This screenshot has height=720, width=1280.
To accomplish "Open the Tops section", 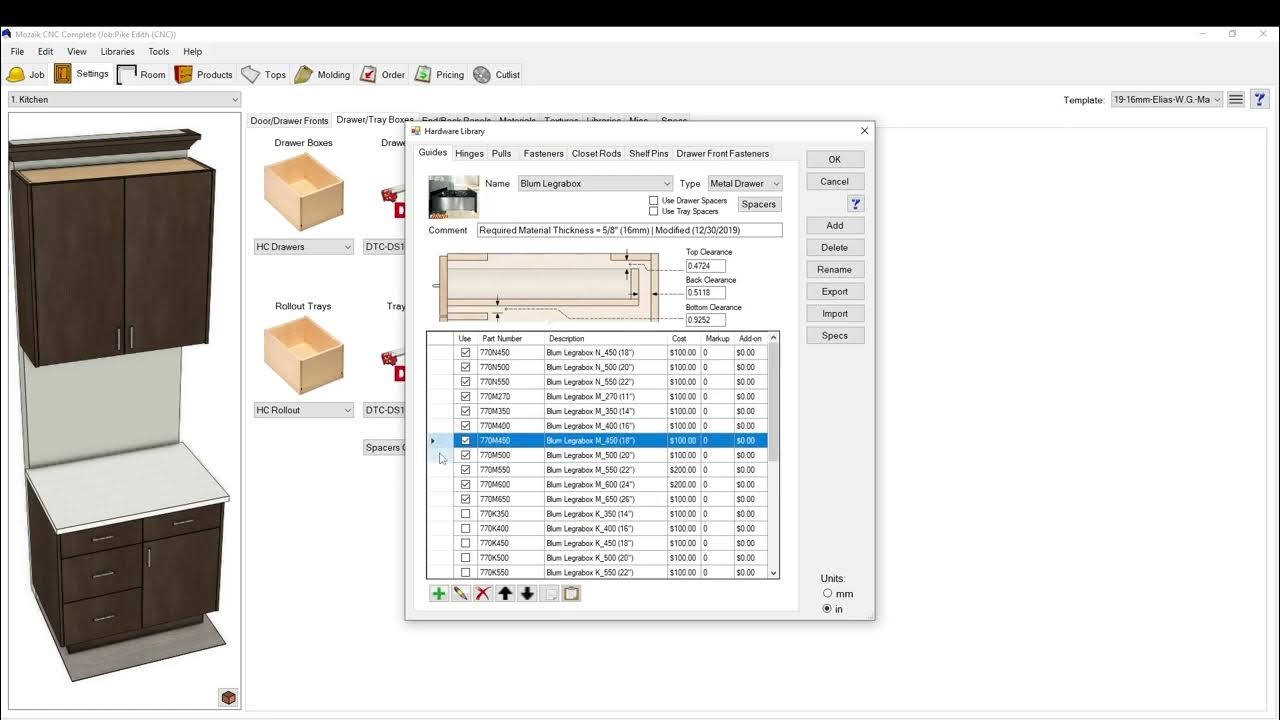I will (264, 74).
